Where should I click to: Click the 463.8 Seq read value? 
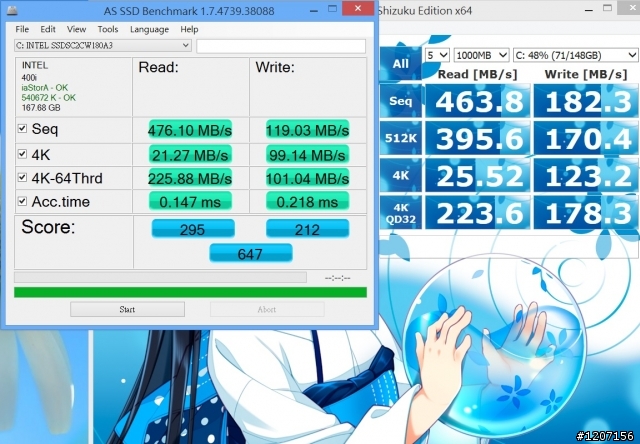coord(478,101)
